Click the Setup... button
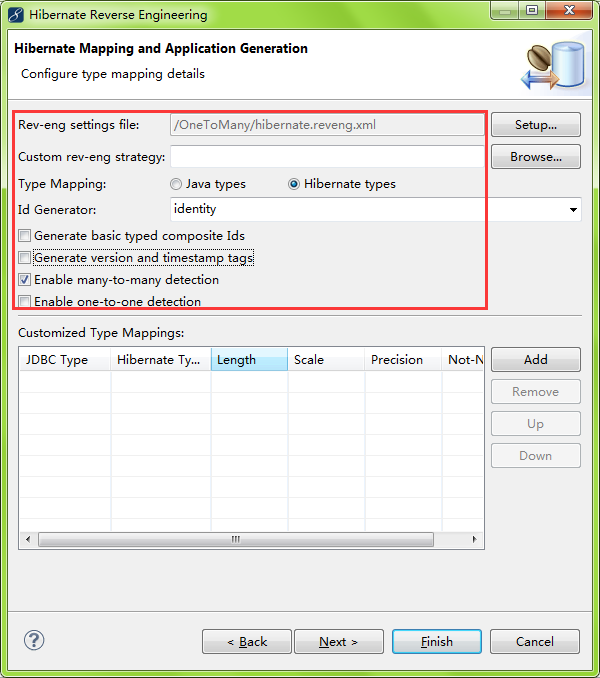 [536, 125]
